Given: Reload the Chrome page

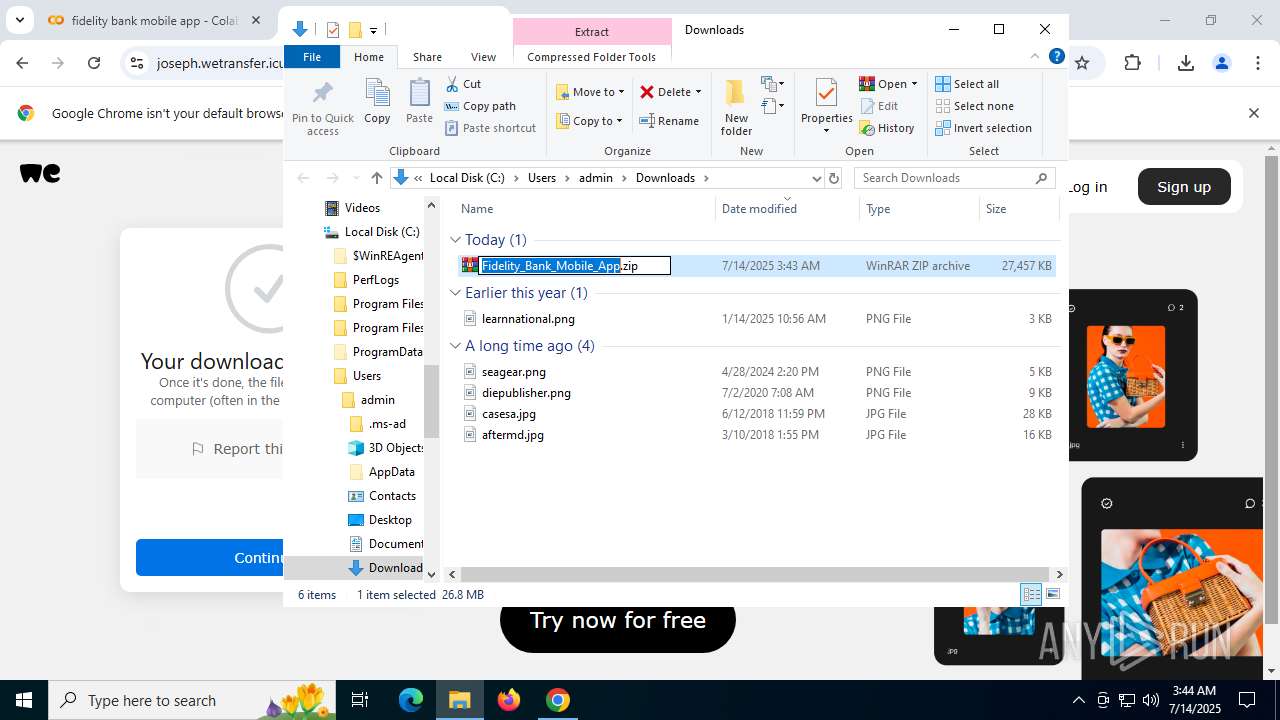Looking at the screenshot, I should [94, 63].
